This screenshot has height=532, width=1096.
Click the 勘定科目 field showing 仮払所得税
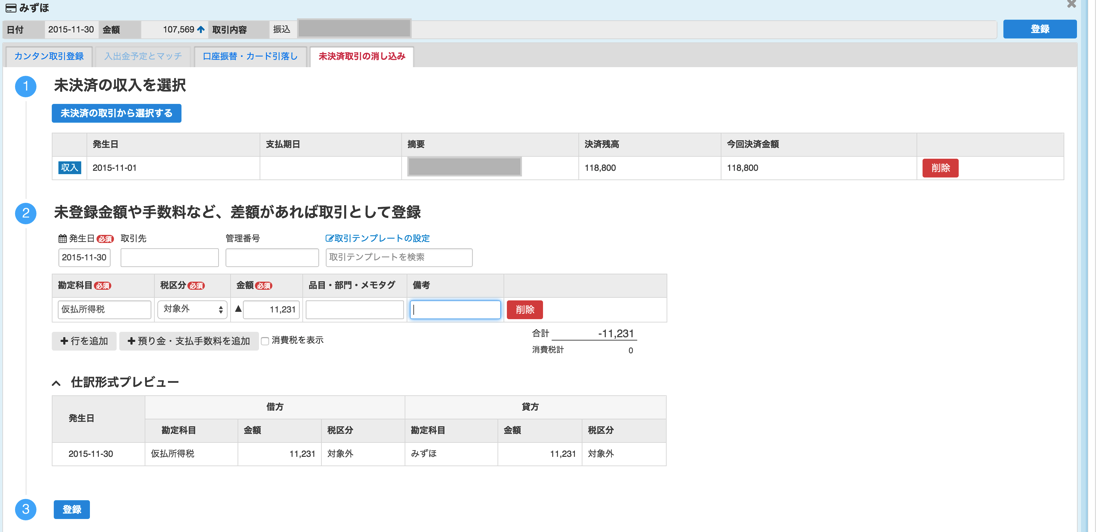[x=104, y=310]
